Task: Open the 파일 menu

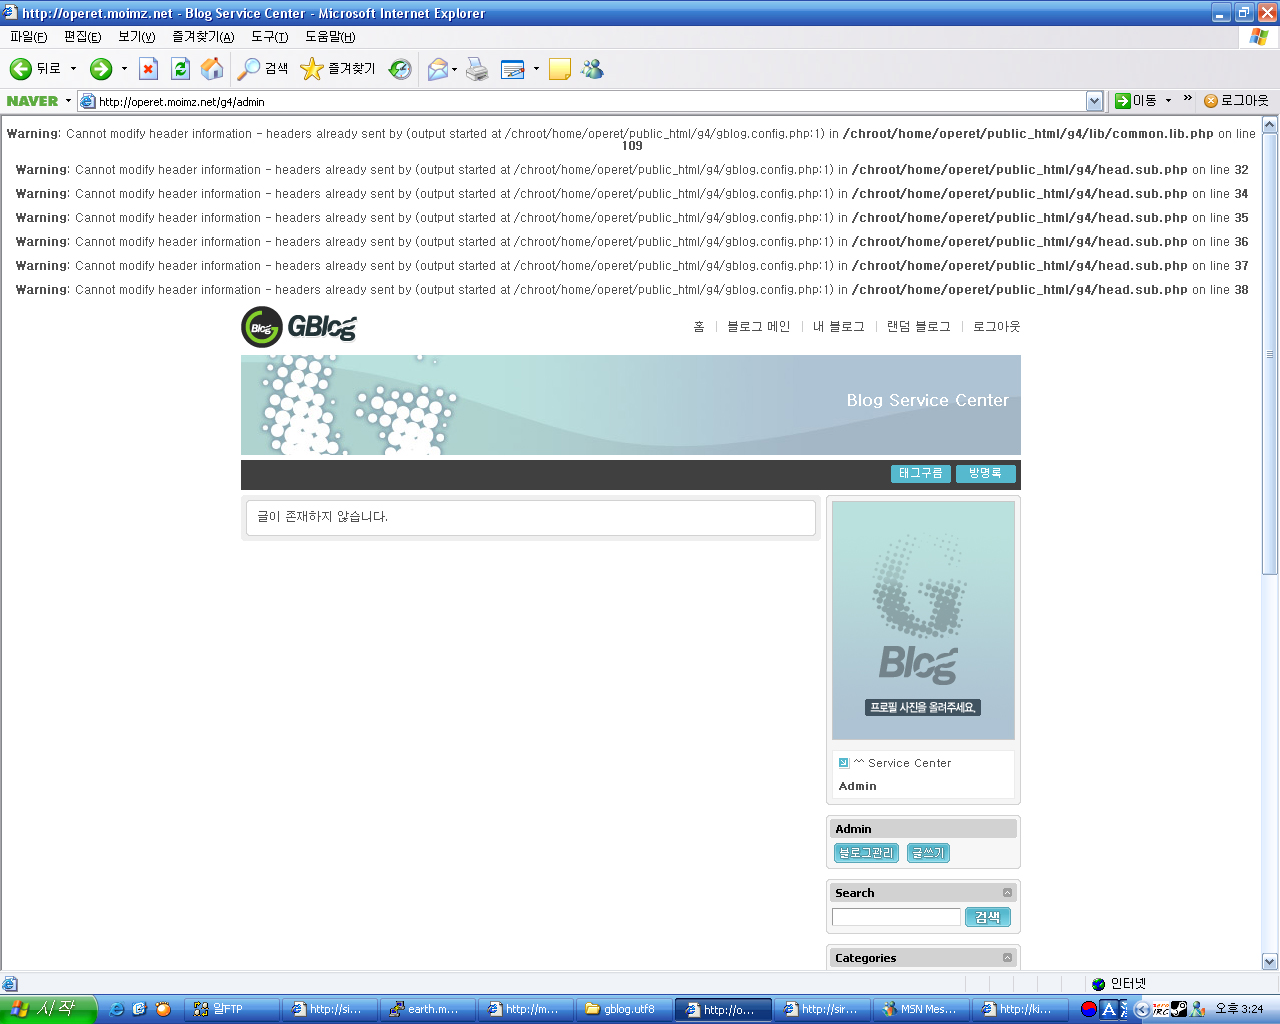Action: click(x=28, y=37)
